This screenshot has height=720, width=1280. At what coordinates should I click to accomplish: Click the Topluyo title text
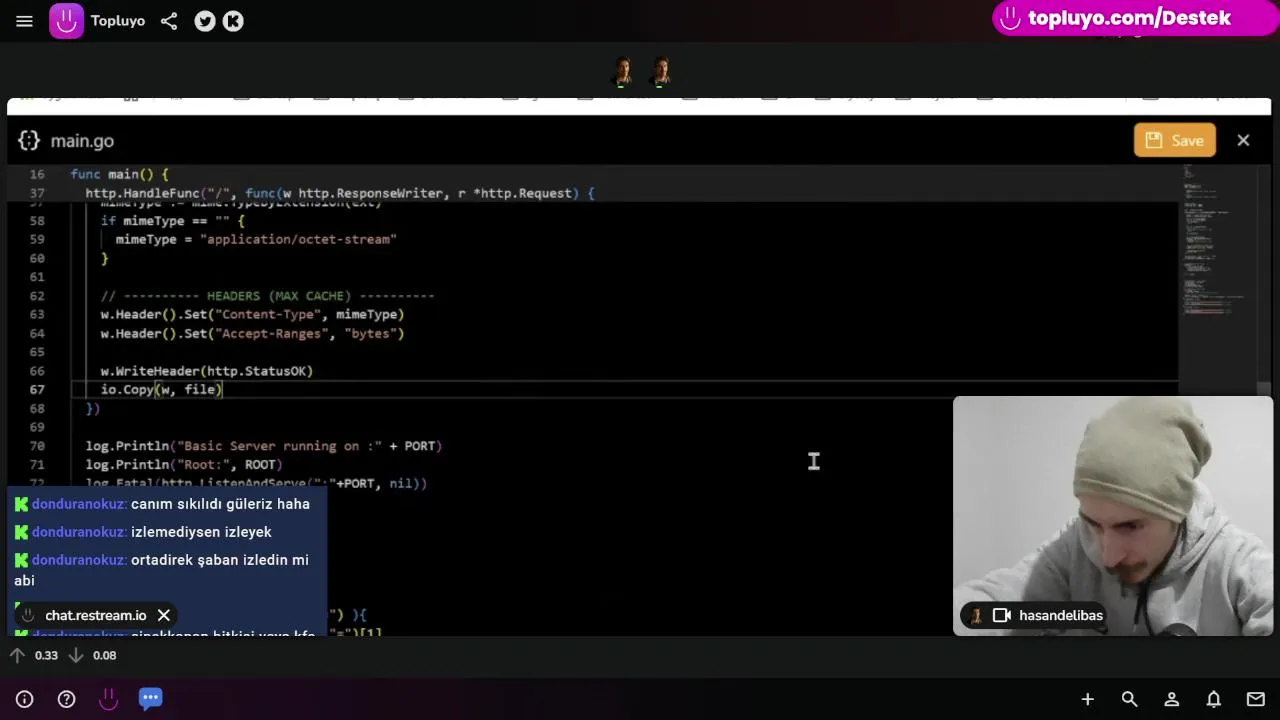[x=118, y=21]
